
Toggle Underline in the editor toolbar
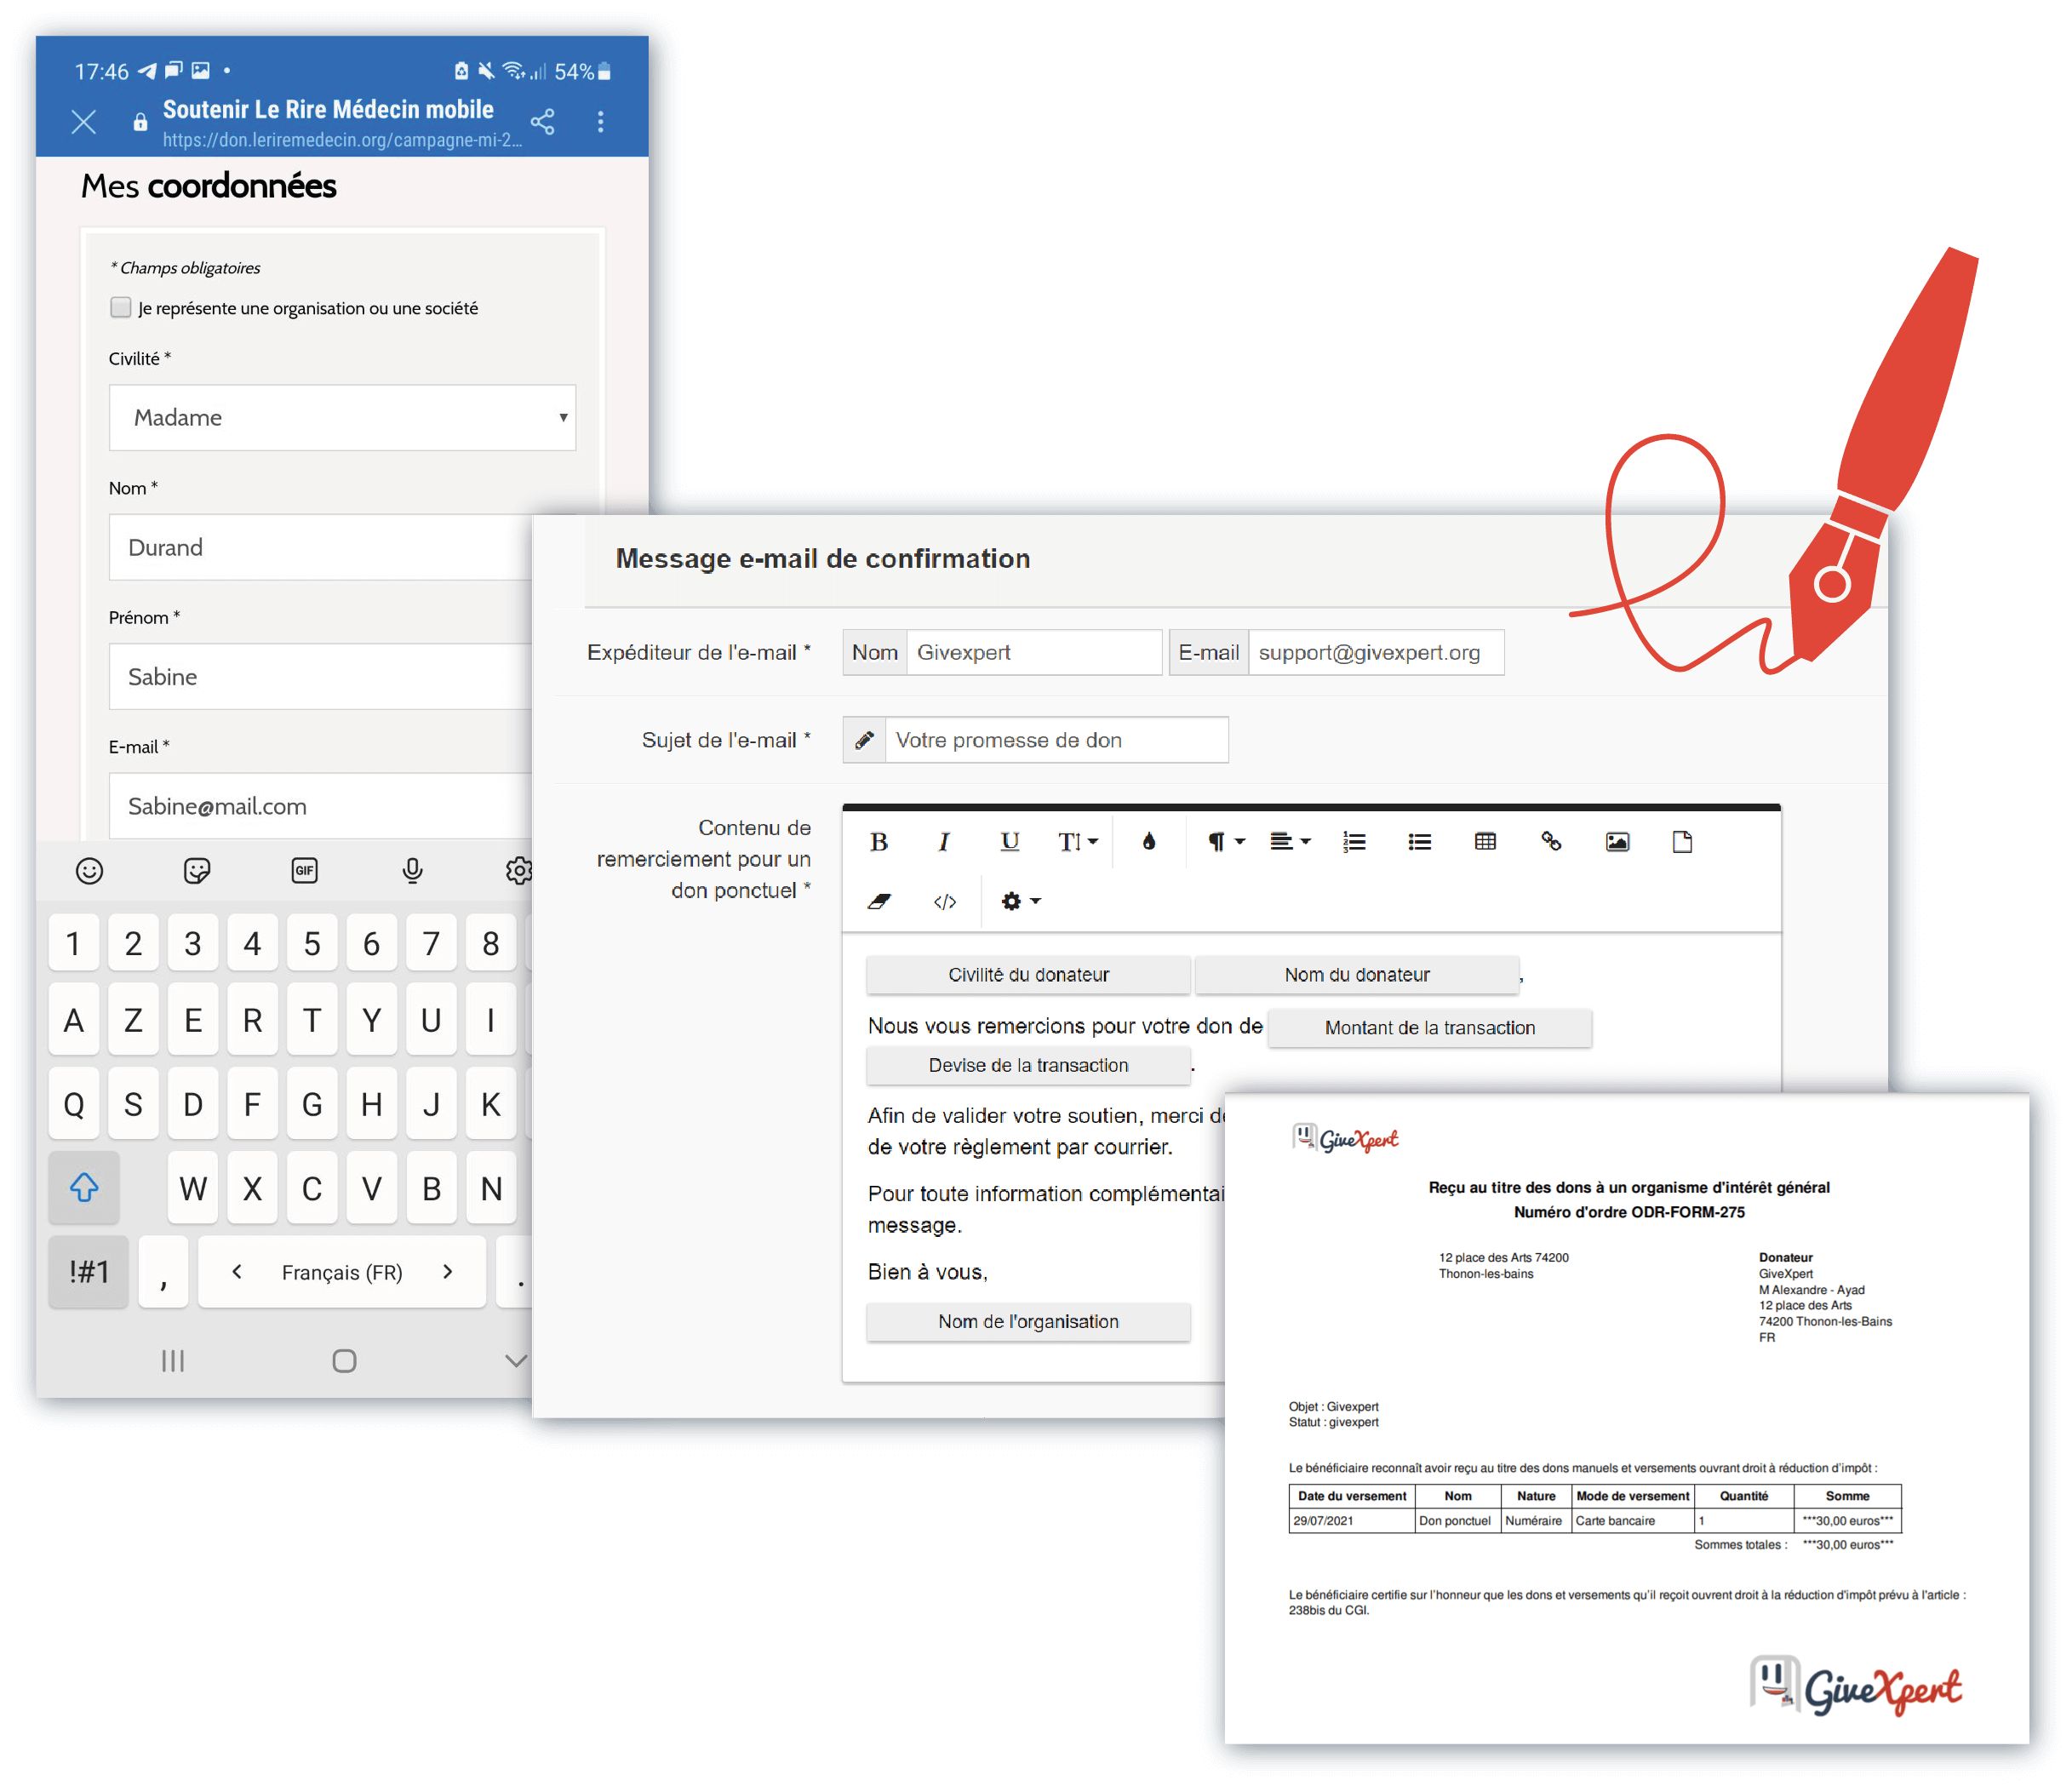1010,842
